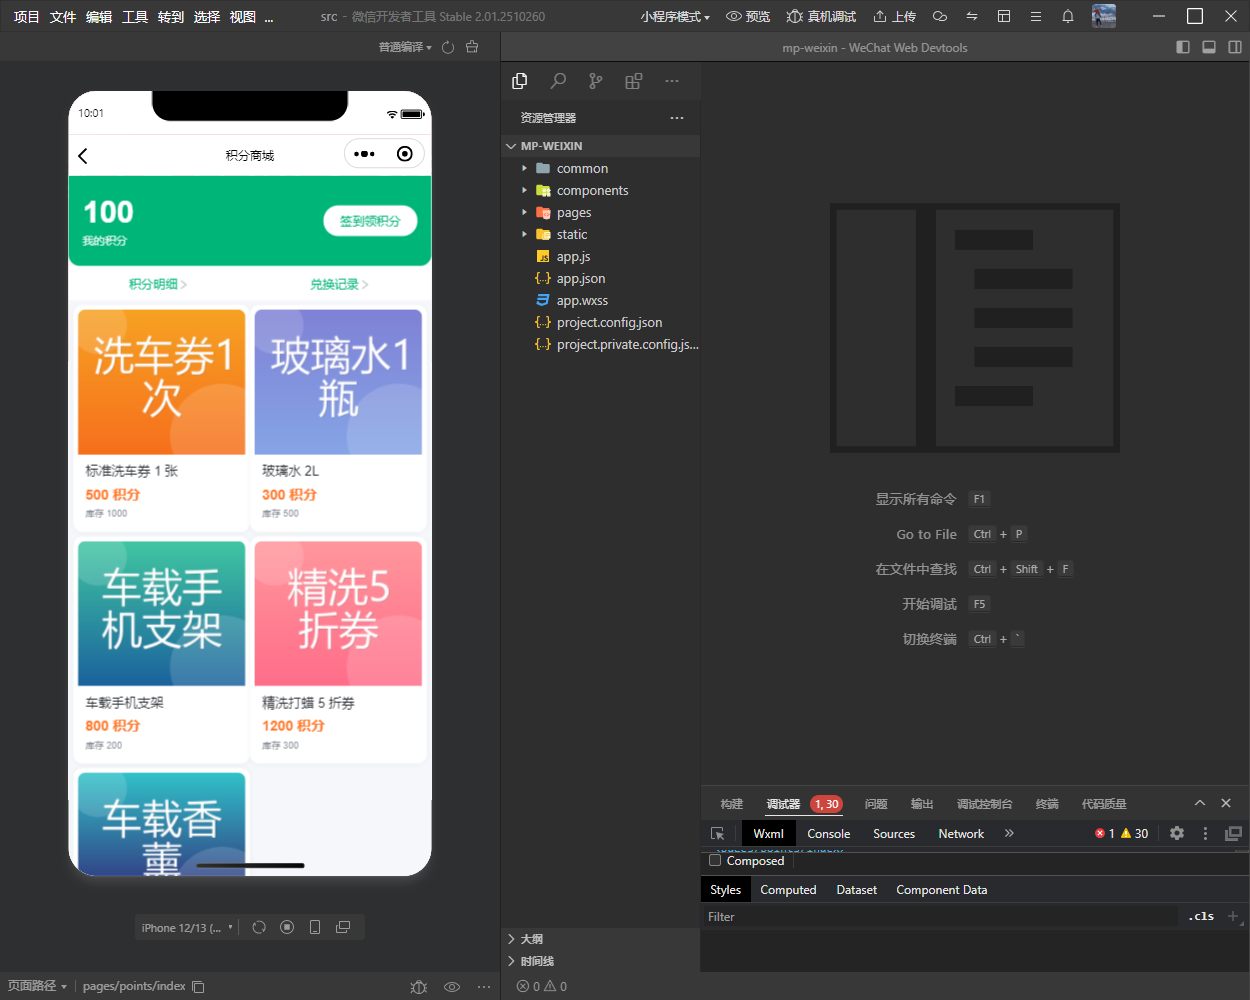Open the hamburger details icon in top toolbar
1250x1000 pixels.
[1036, 16]
